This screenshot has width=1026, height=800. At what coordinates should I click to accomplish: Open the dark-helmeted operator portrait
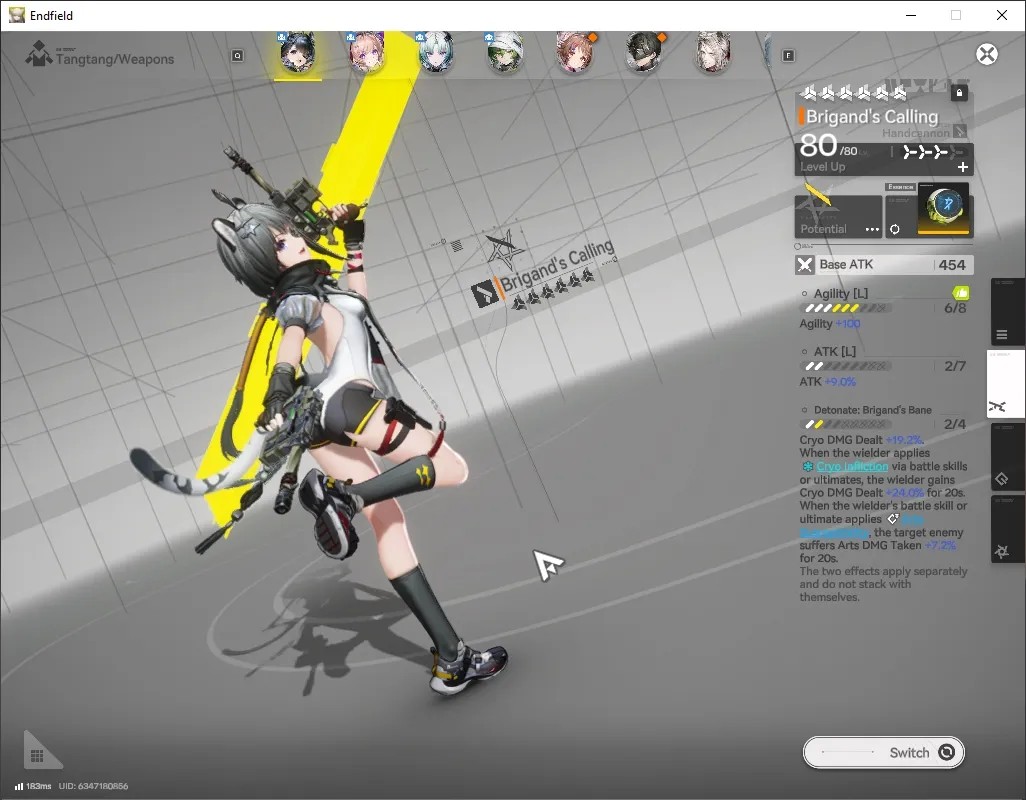[x=644, y=52]
